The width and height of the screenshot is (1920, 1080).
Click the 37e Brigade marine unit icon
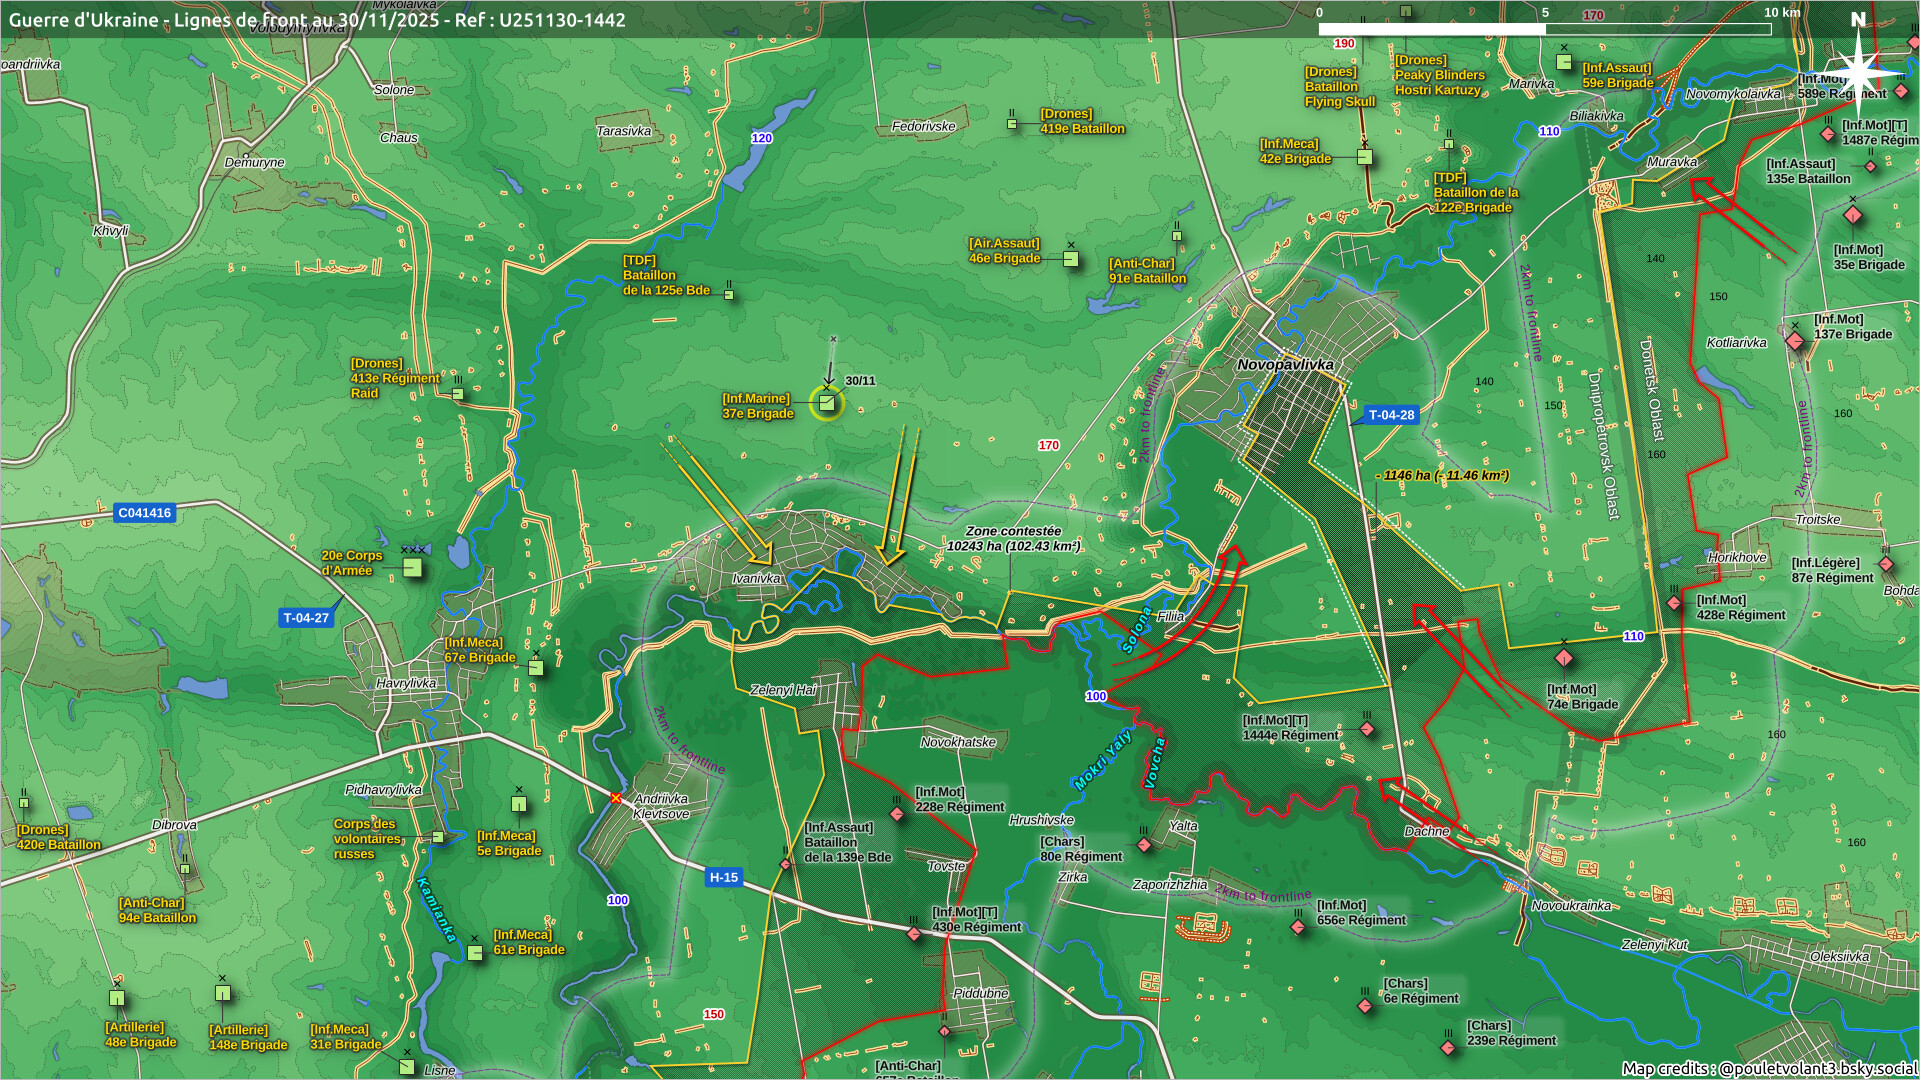(x=826, y=403)
